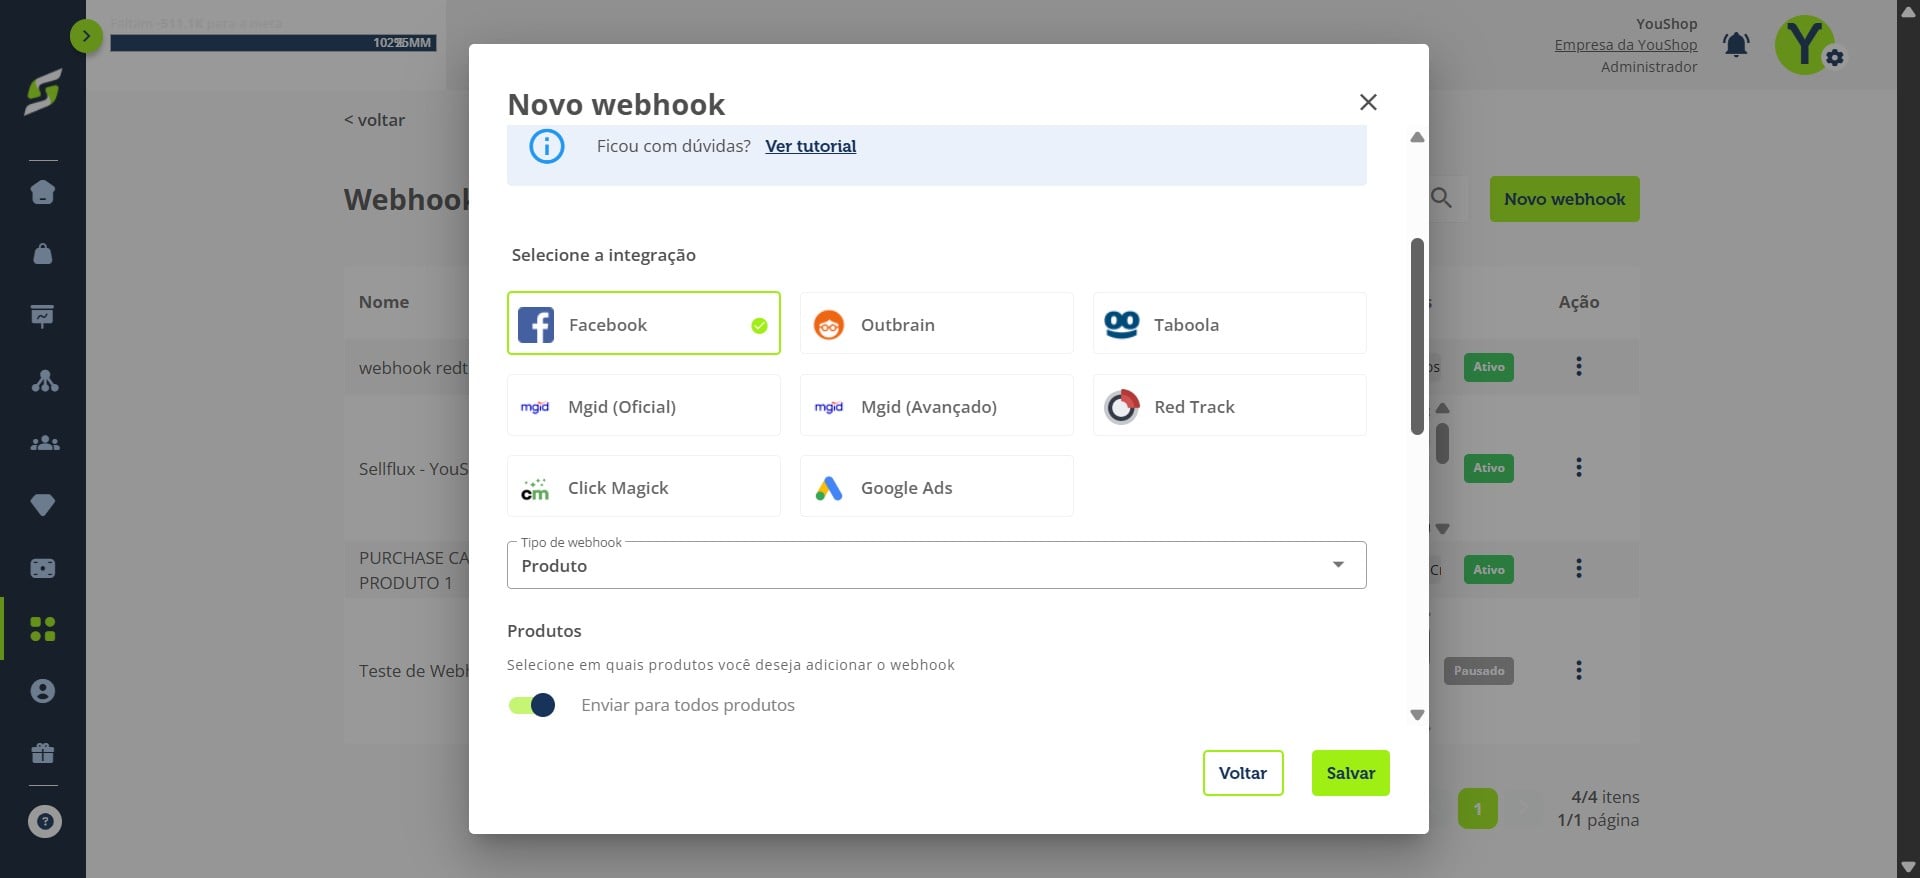The width and height of the screenshot is (1920, 878).
Task: Open the affiliates network sidebar icon
Action: (x=44, y=381)
